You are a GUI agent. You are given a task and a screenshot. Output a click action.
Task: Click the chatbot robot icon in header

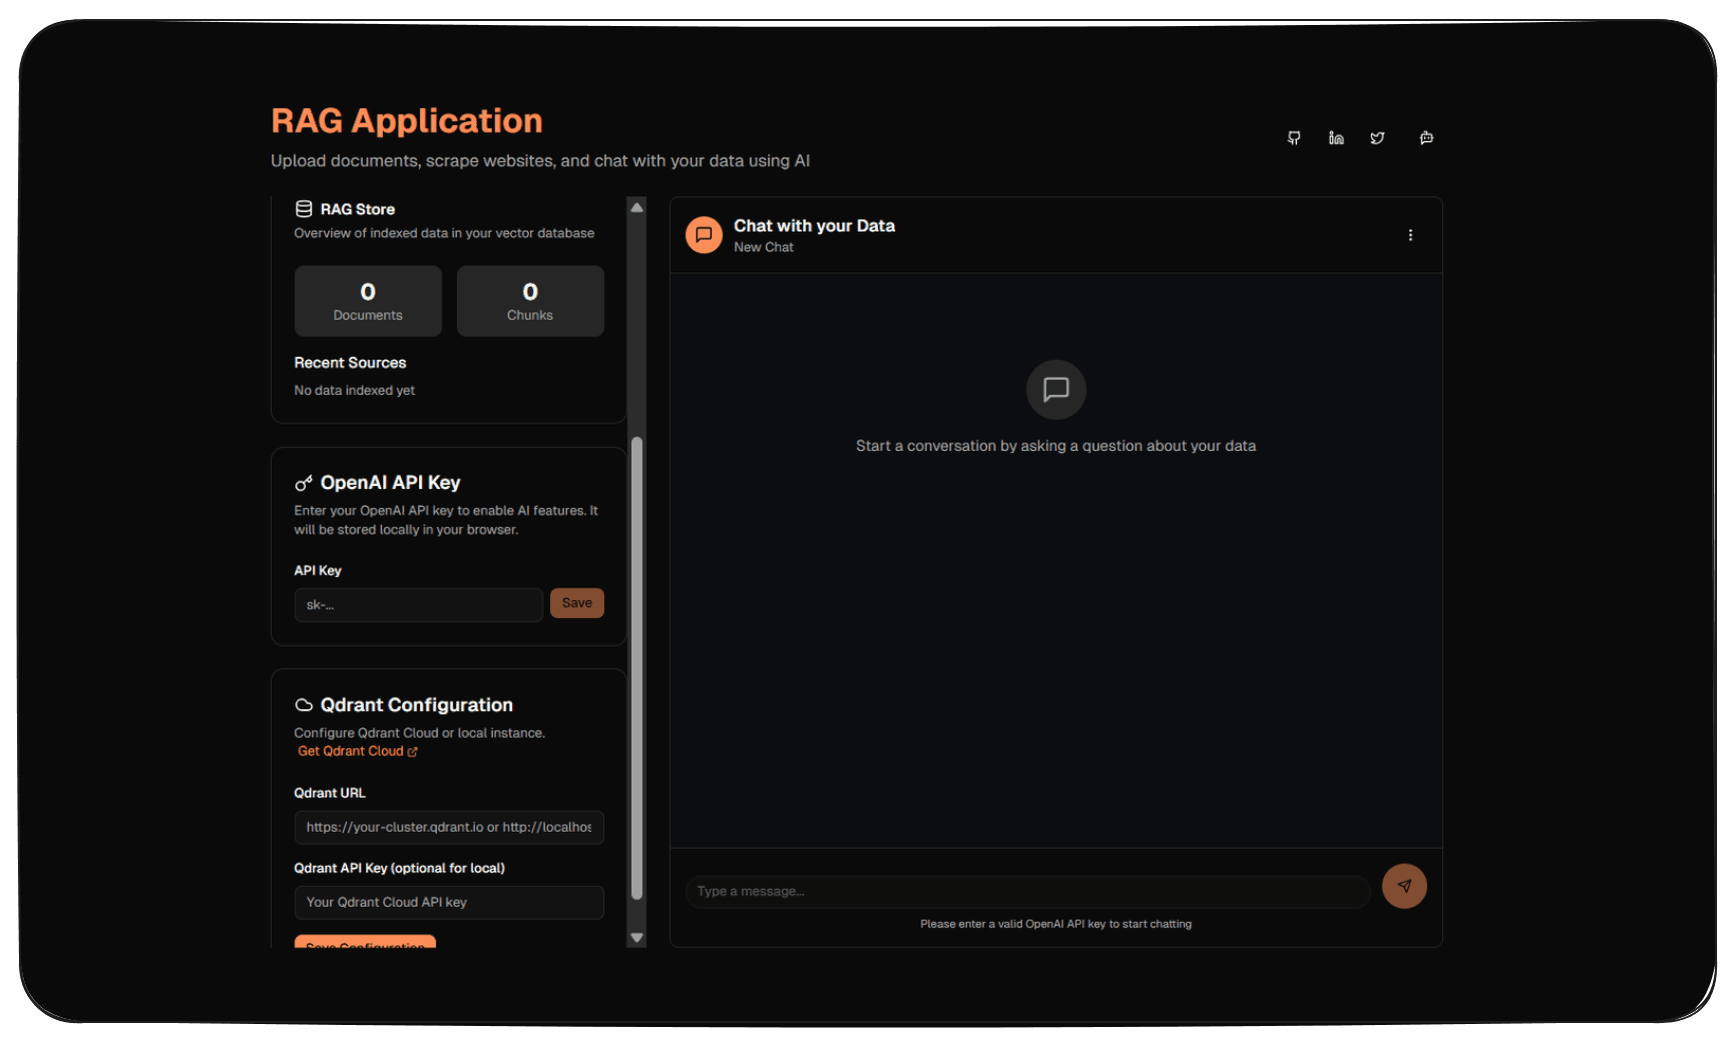coord(1426,138)
